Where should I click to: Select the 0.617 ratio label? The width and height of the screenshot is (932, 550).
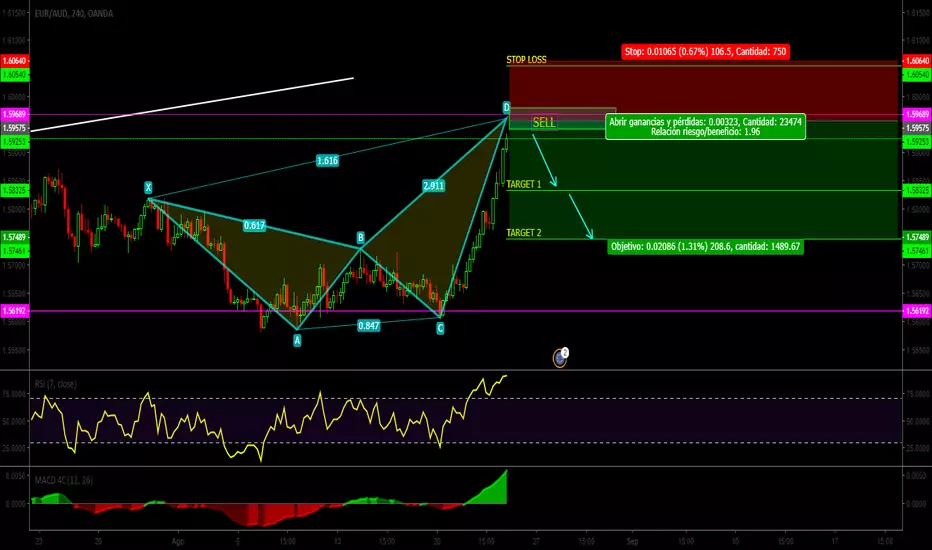click(x=254, y=225)
